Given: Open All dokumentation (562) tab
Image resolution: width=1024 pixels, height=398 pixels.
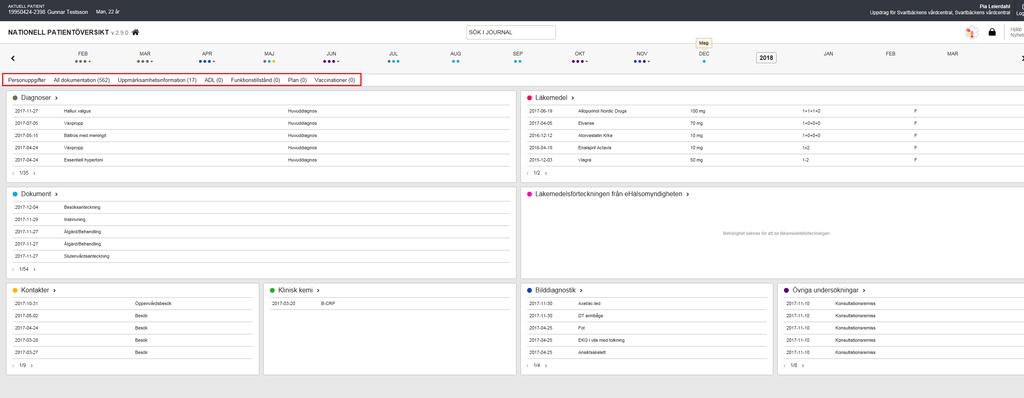Looking at the screenshot, I should [82, 80].
